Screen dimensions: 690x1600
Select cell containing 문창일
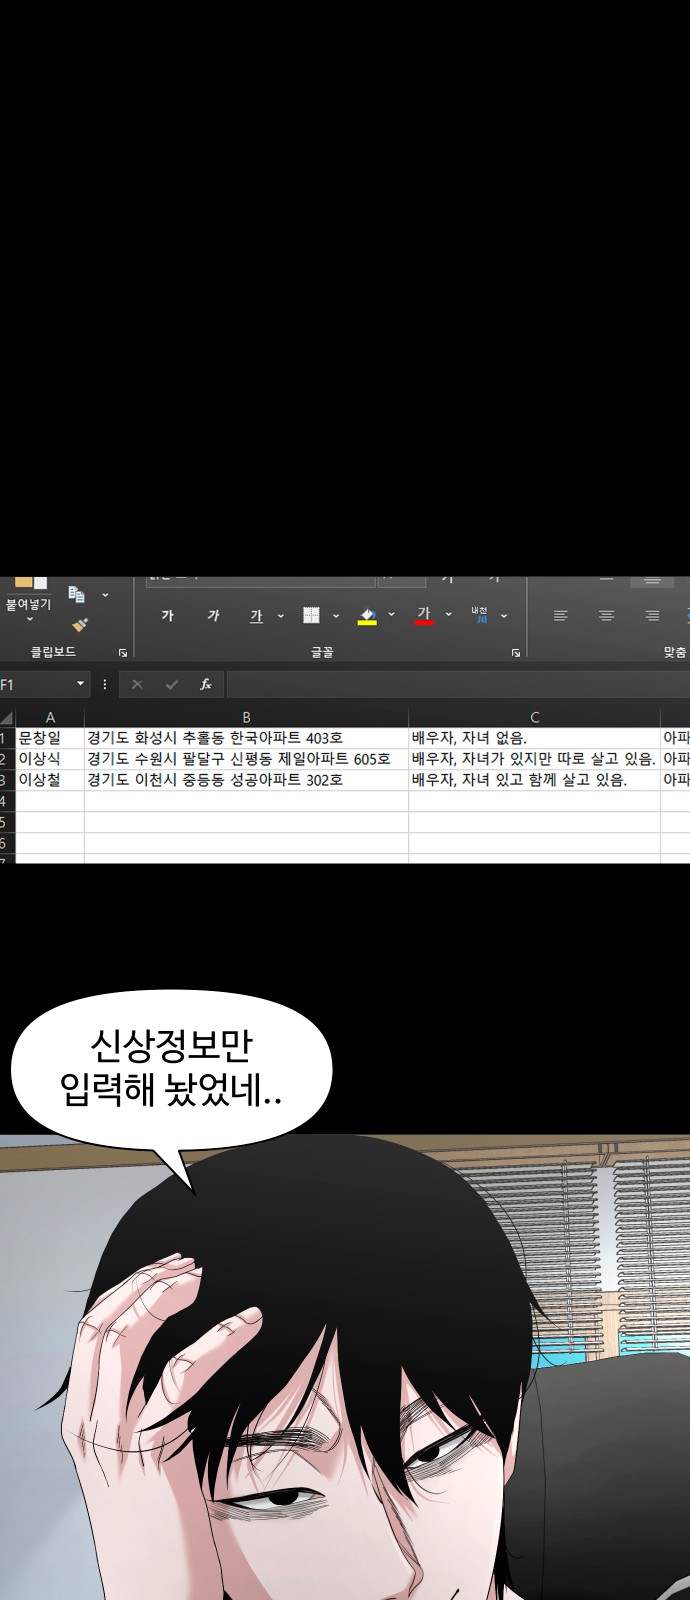click(50, 738)
